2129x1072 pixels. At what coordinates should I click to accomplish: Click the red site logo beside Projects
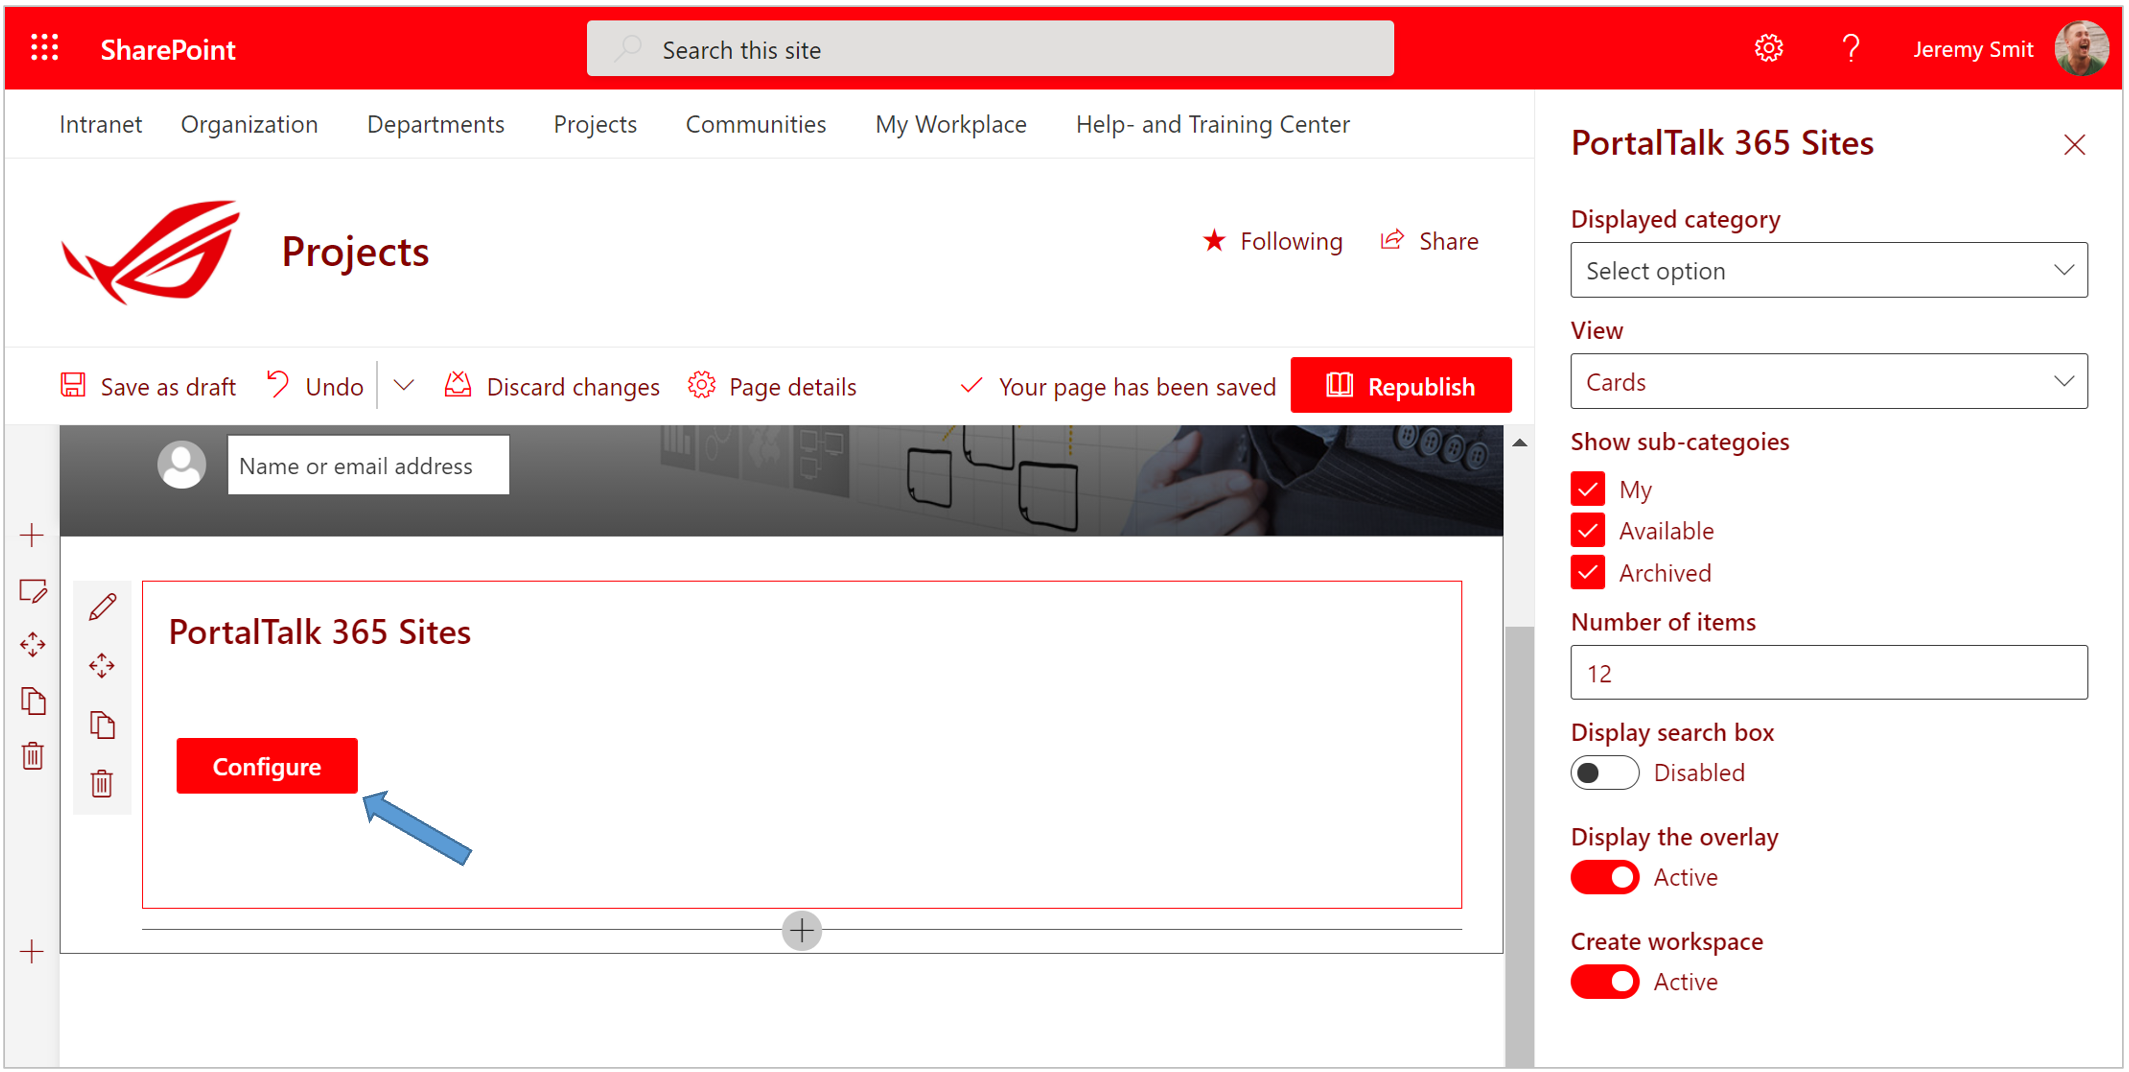(152, 251)
